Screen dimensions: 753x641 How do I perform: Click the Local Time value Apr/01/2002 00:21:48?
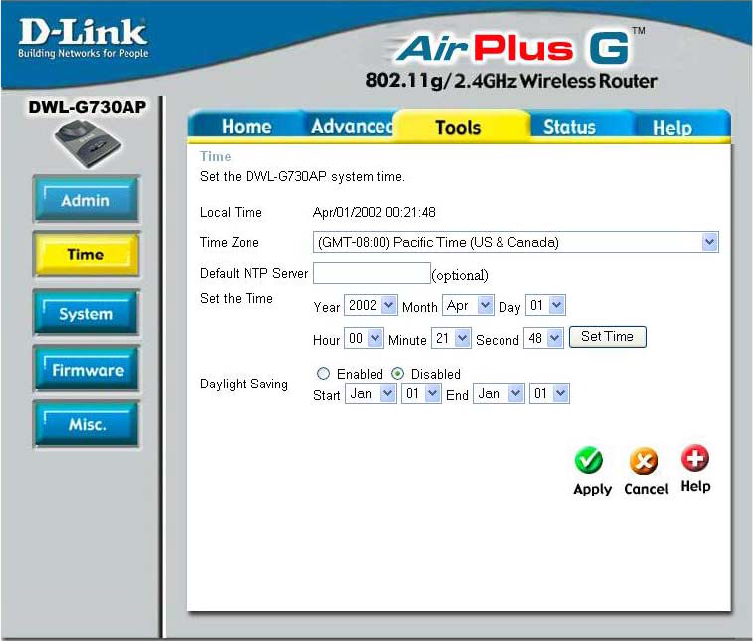(x=374, y=212)
